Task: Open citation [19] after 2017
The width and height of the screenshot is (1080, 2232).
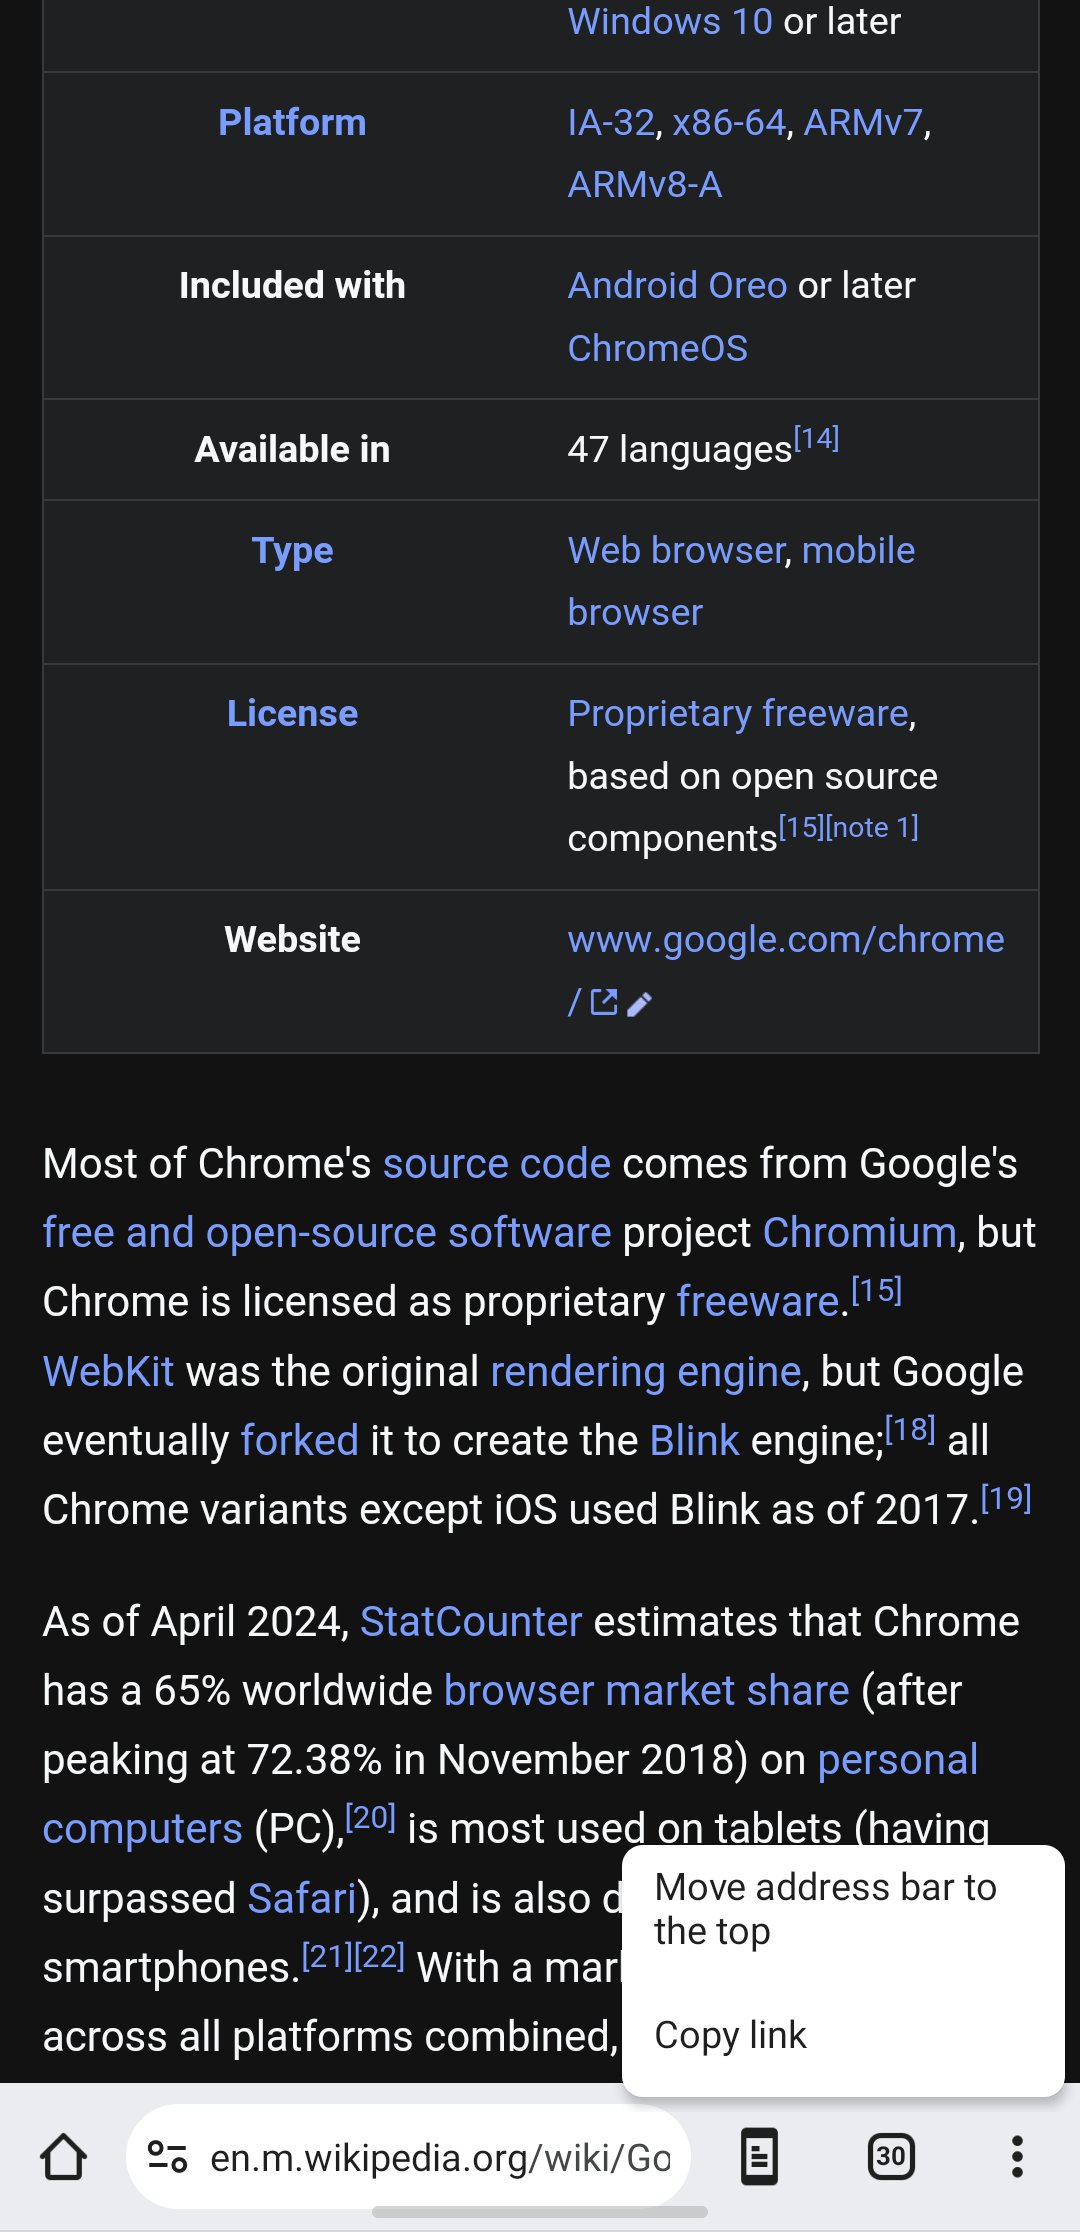Action: pos(1006,1498)
